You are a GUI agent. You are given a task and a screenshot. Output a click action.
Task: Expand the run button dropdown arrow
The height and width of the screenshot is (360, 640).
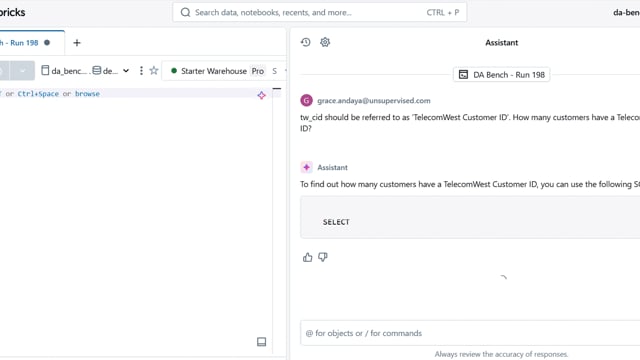(x=22, y=71)
